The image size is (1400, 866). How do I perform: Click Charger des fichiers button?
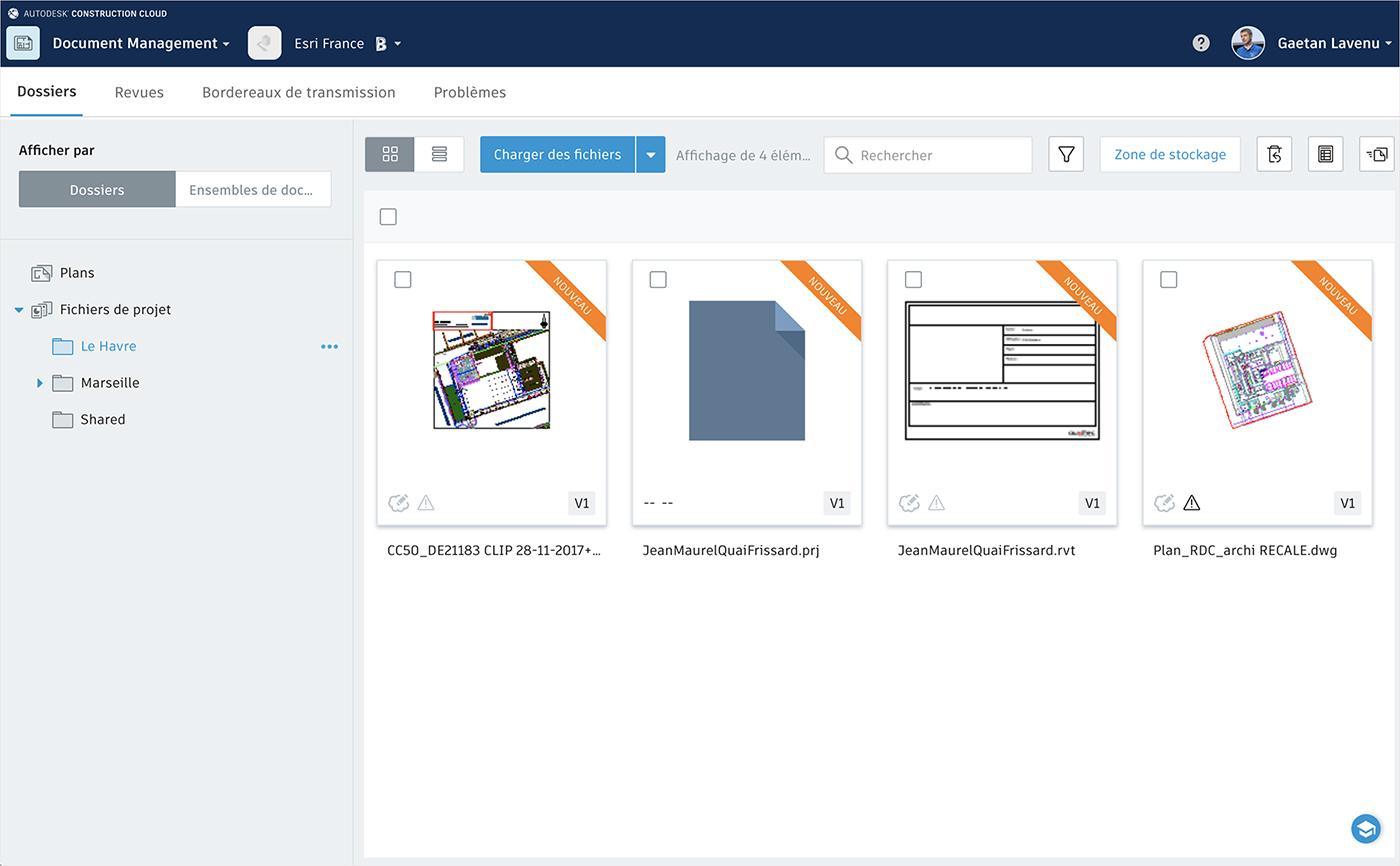557,155
